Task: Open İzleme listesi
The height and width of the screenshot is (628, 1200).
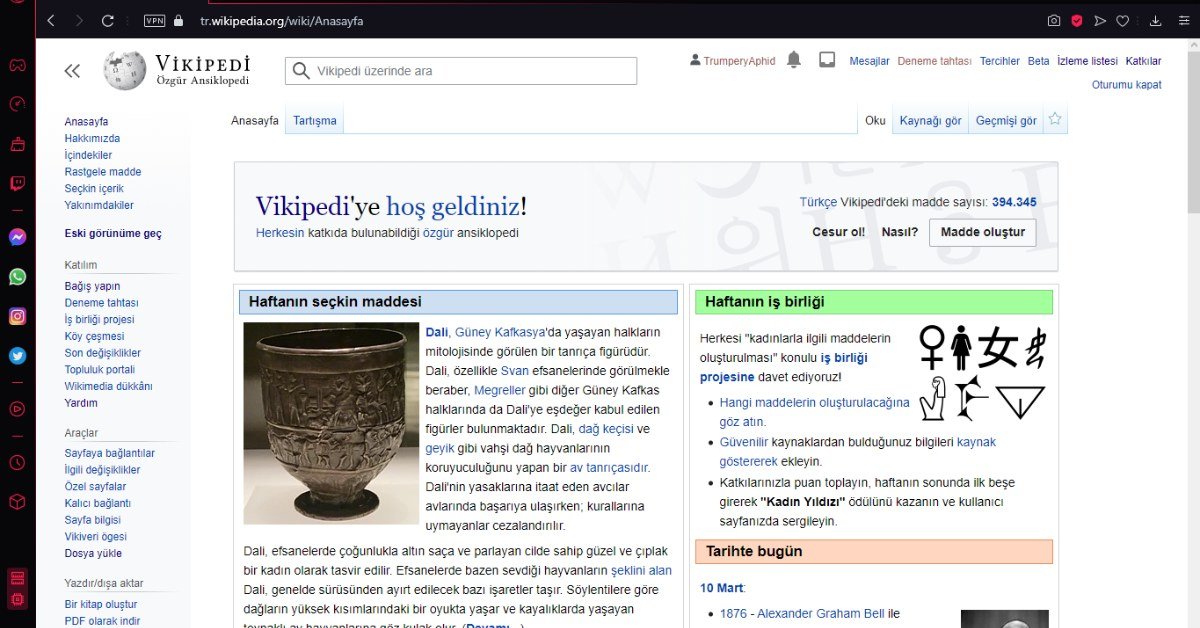Action: point(1087,61)
